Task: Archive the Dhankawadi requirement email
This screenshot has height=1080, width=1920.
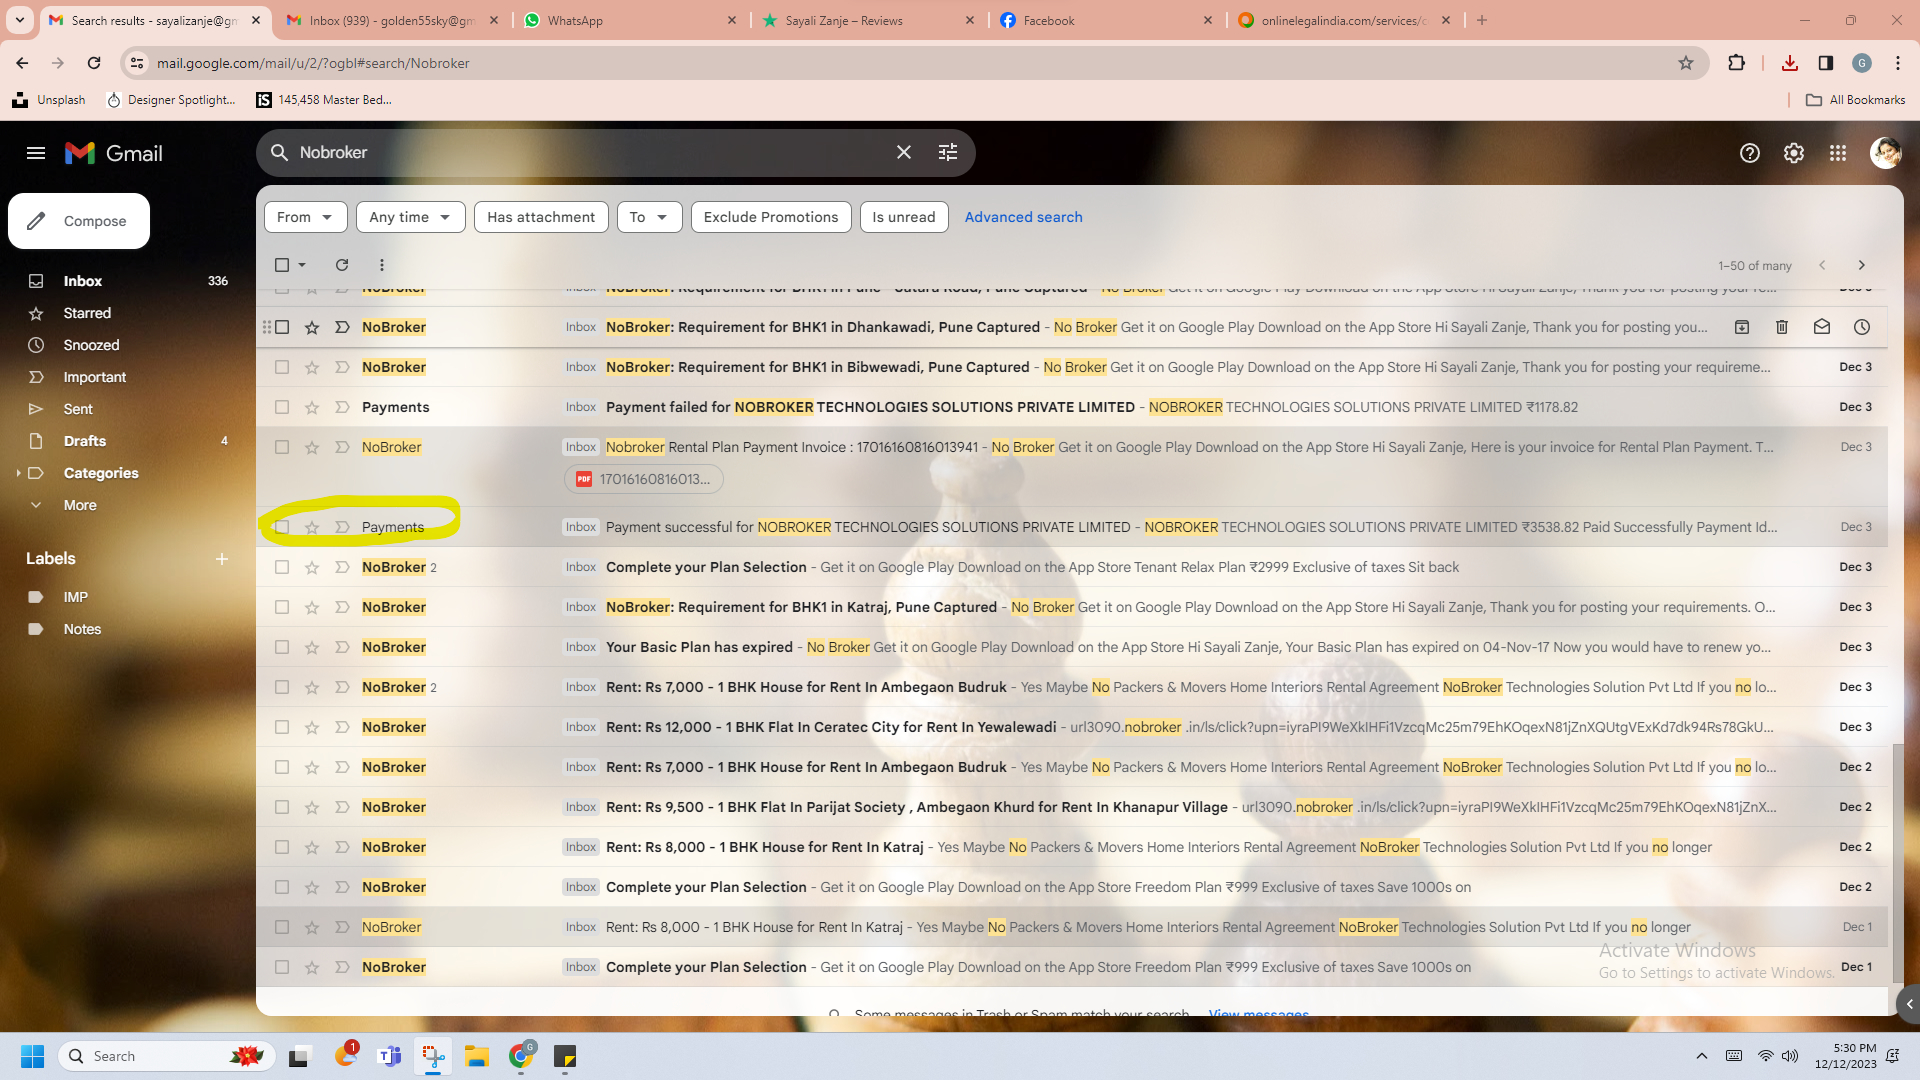Action: pos(1741,327)
